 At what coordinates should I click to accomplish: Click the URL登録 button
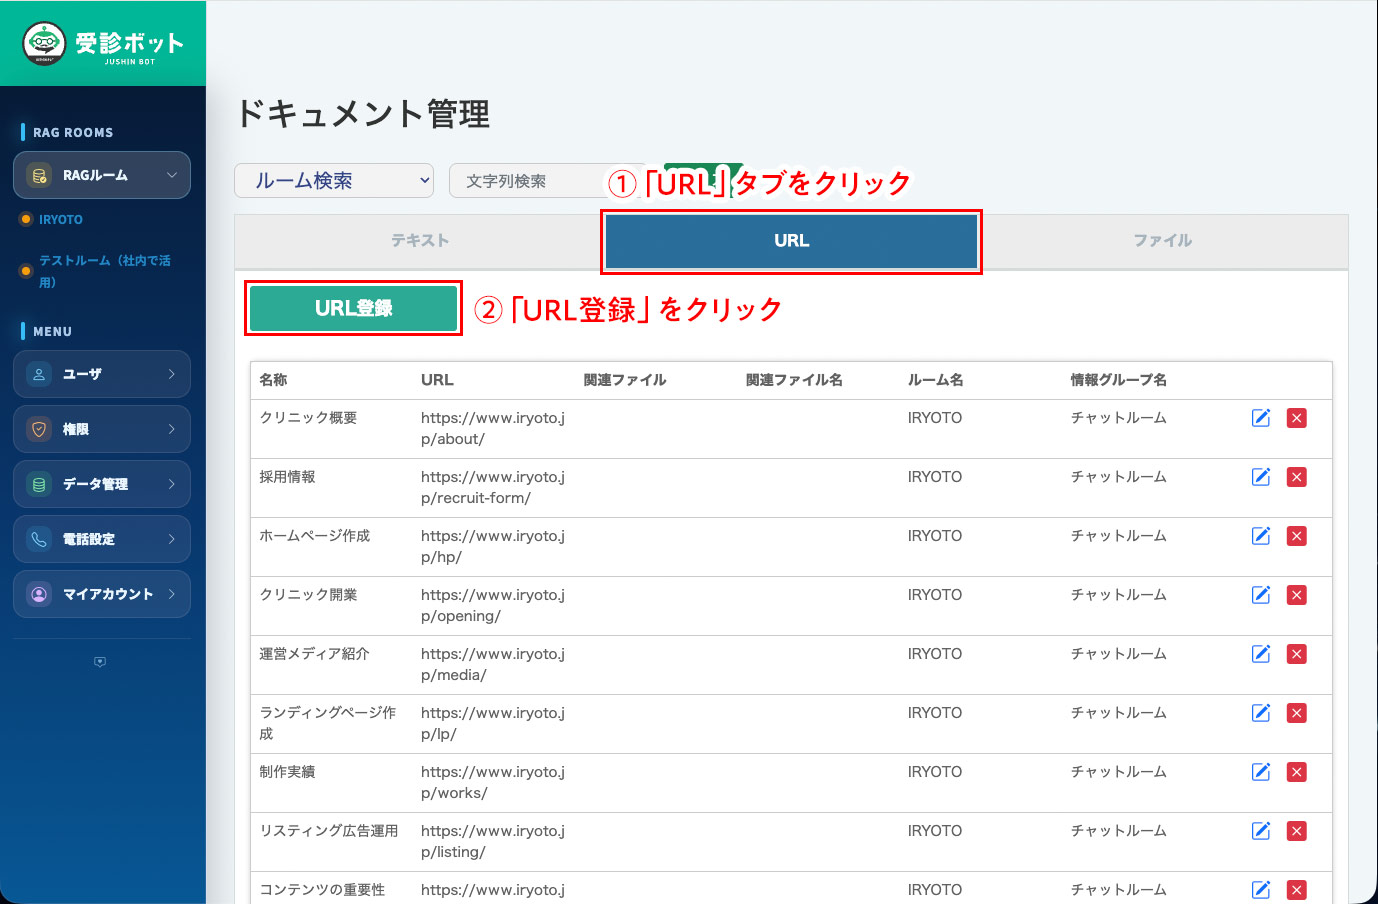pyautogui.click(x=353, y=308)
